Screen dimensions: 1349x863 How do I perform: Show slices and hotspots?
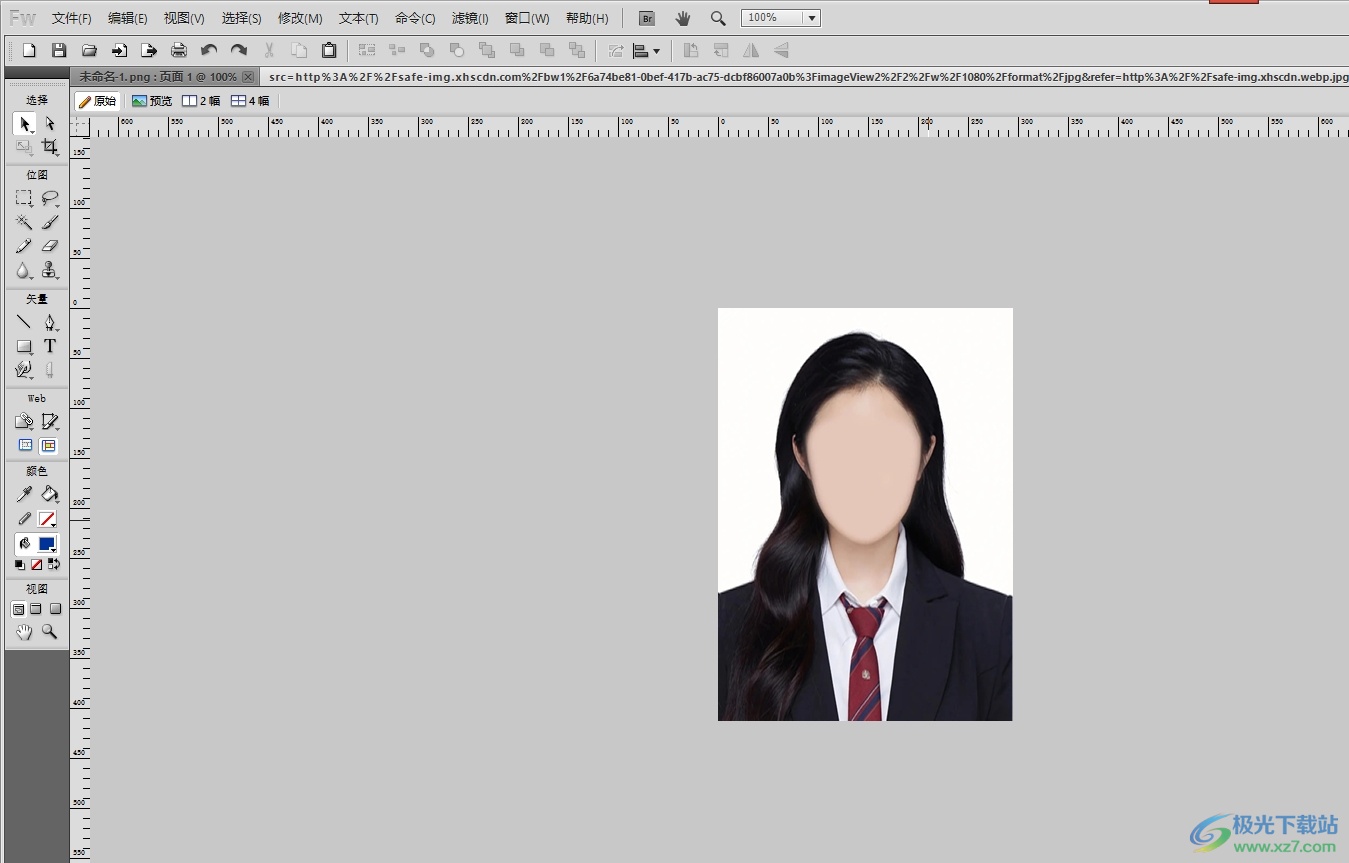49,446
